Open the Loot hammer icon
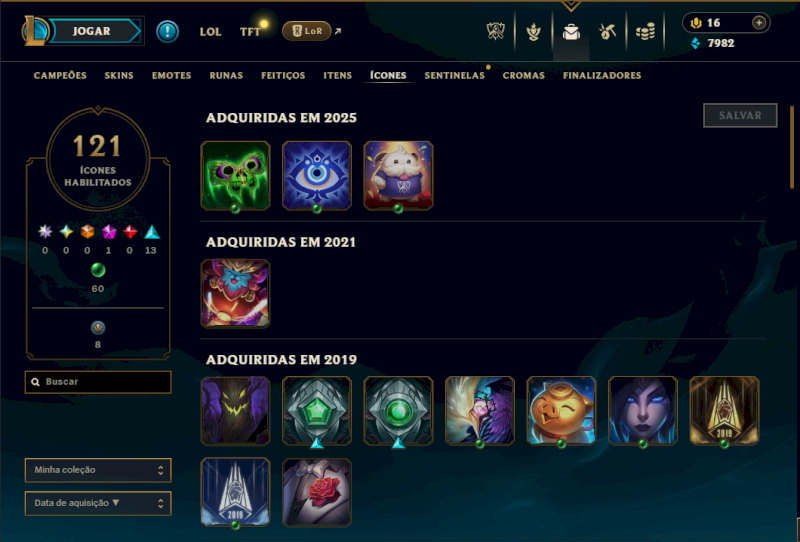 tap(607, 32)
